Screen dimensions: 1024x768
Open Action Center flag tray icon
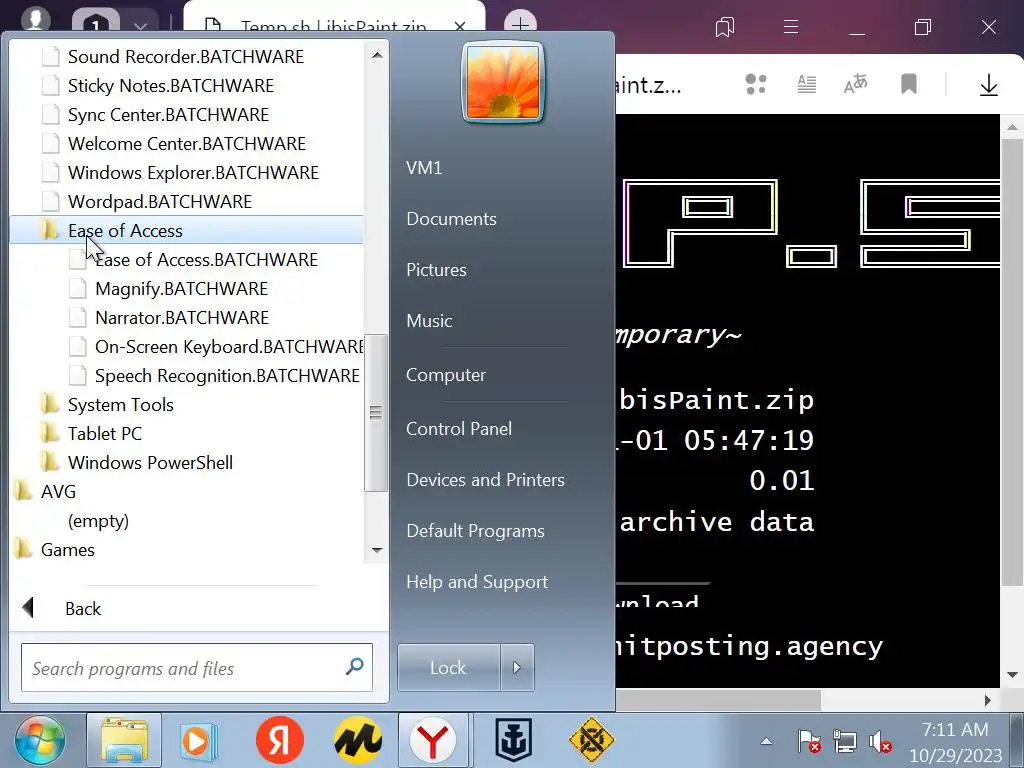808,742
